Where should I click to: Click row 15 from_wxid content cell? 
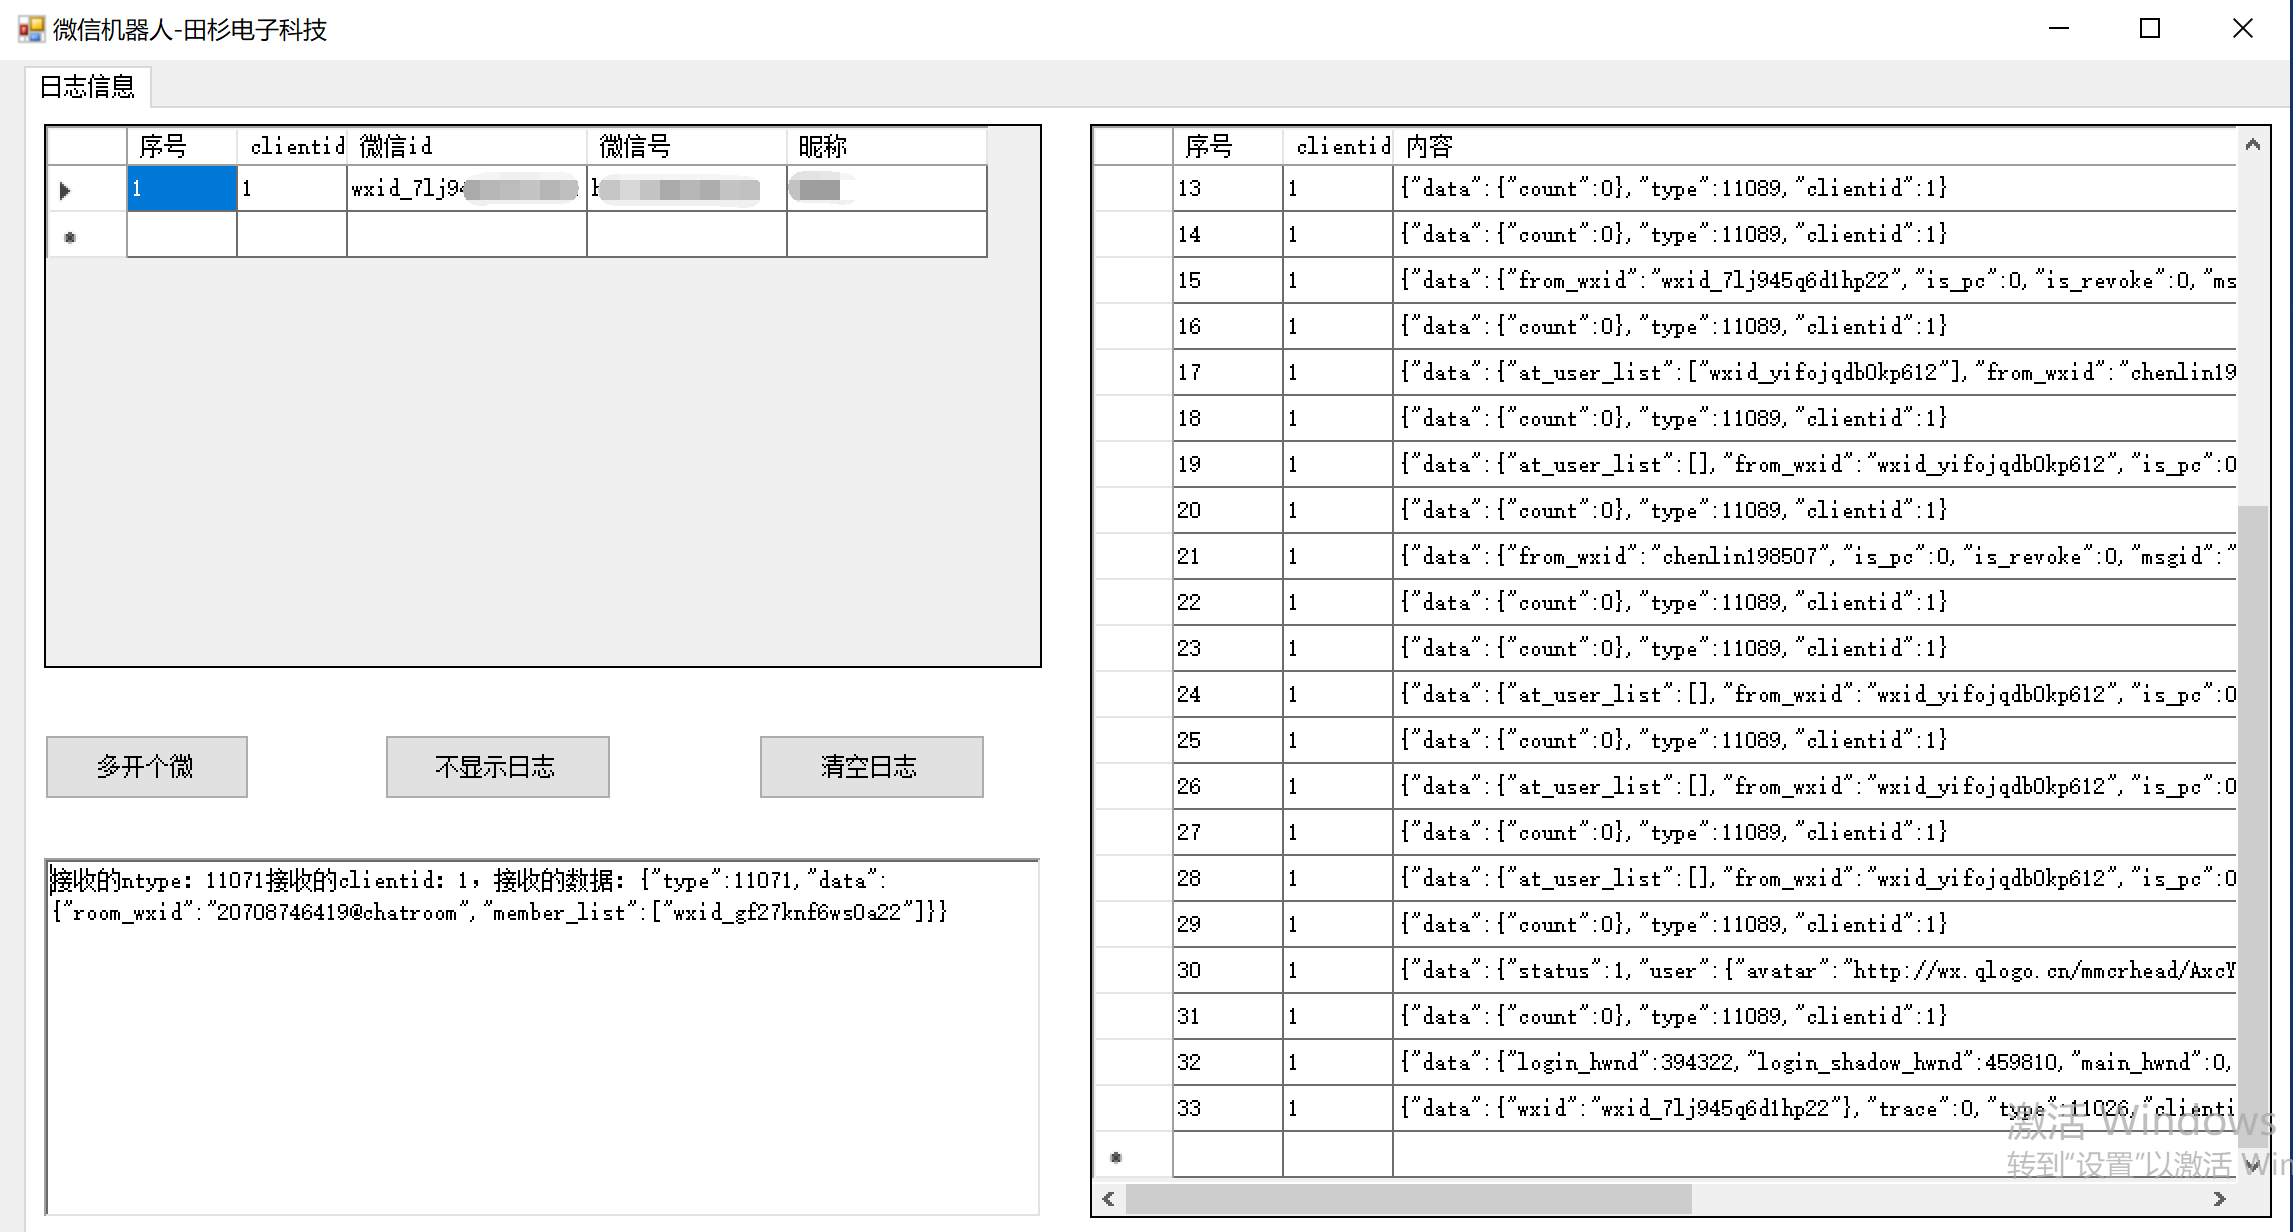point(1814,281)
